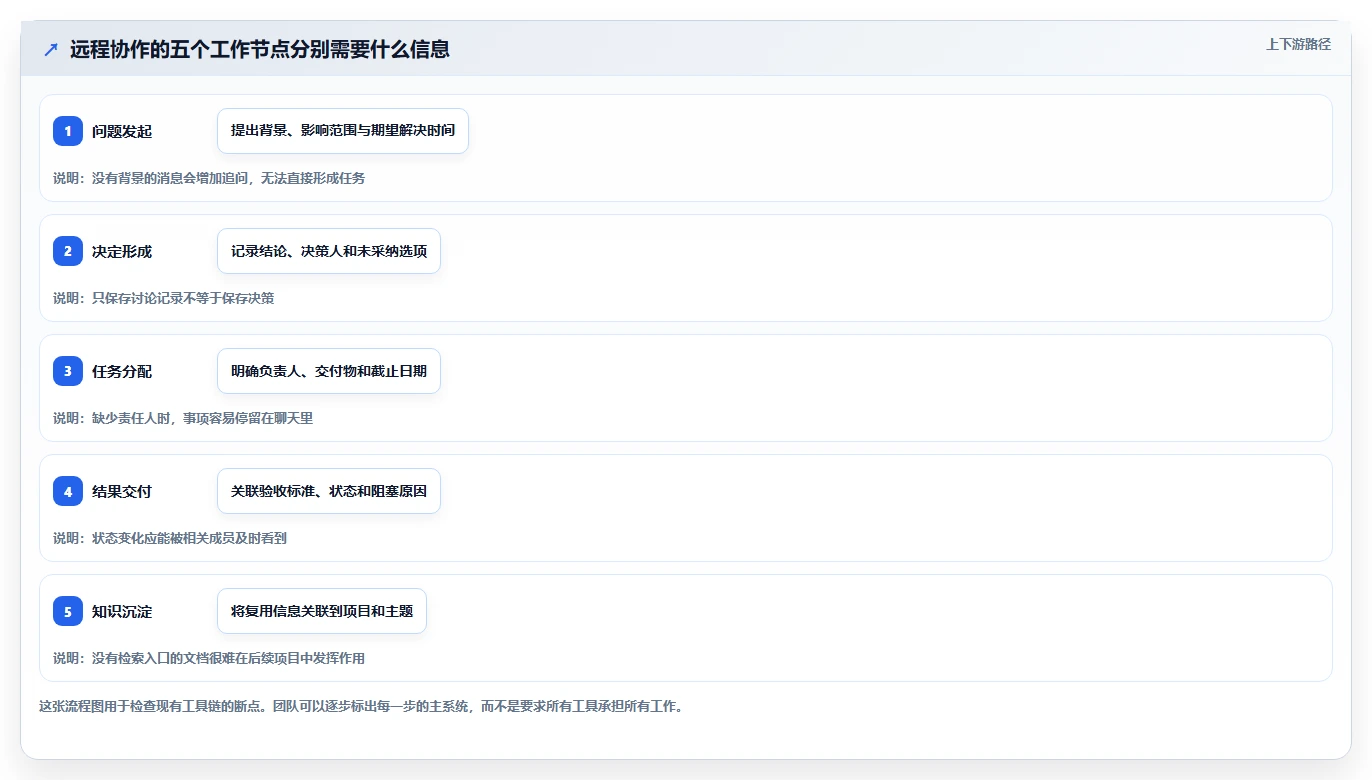Click the 记录结论、决策人和未采纳选项 box
Image resolution: width=1372 pixels, height=780 pixels.
coord(329,251)
